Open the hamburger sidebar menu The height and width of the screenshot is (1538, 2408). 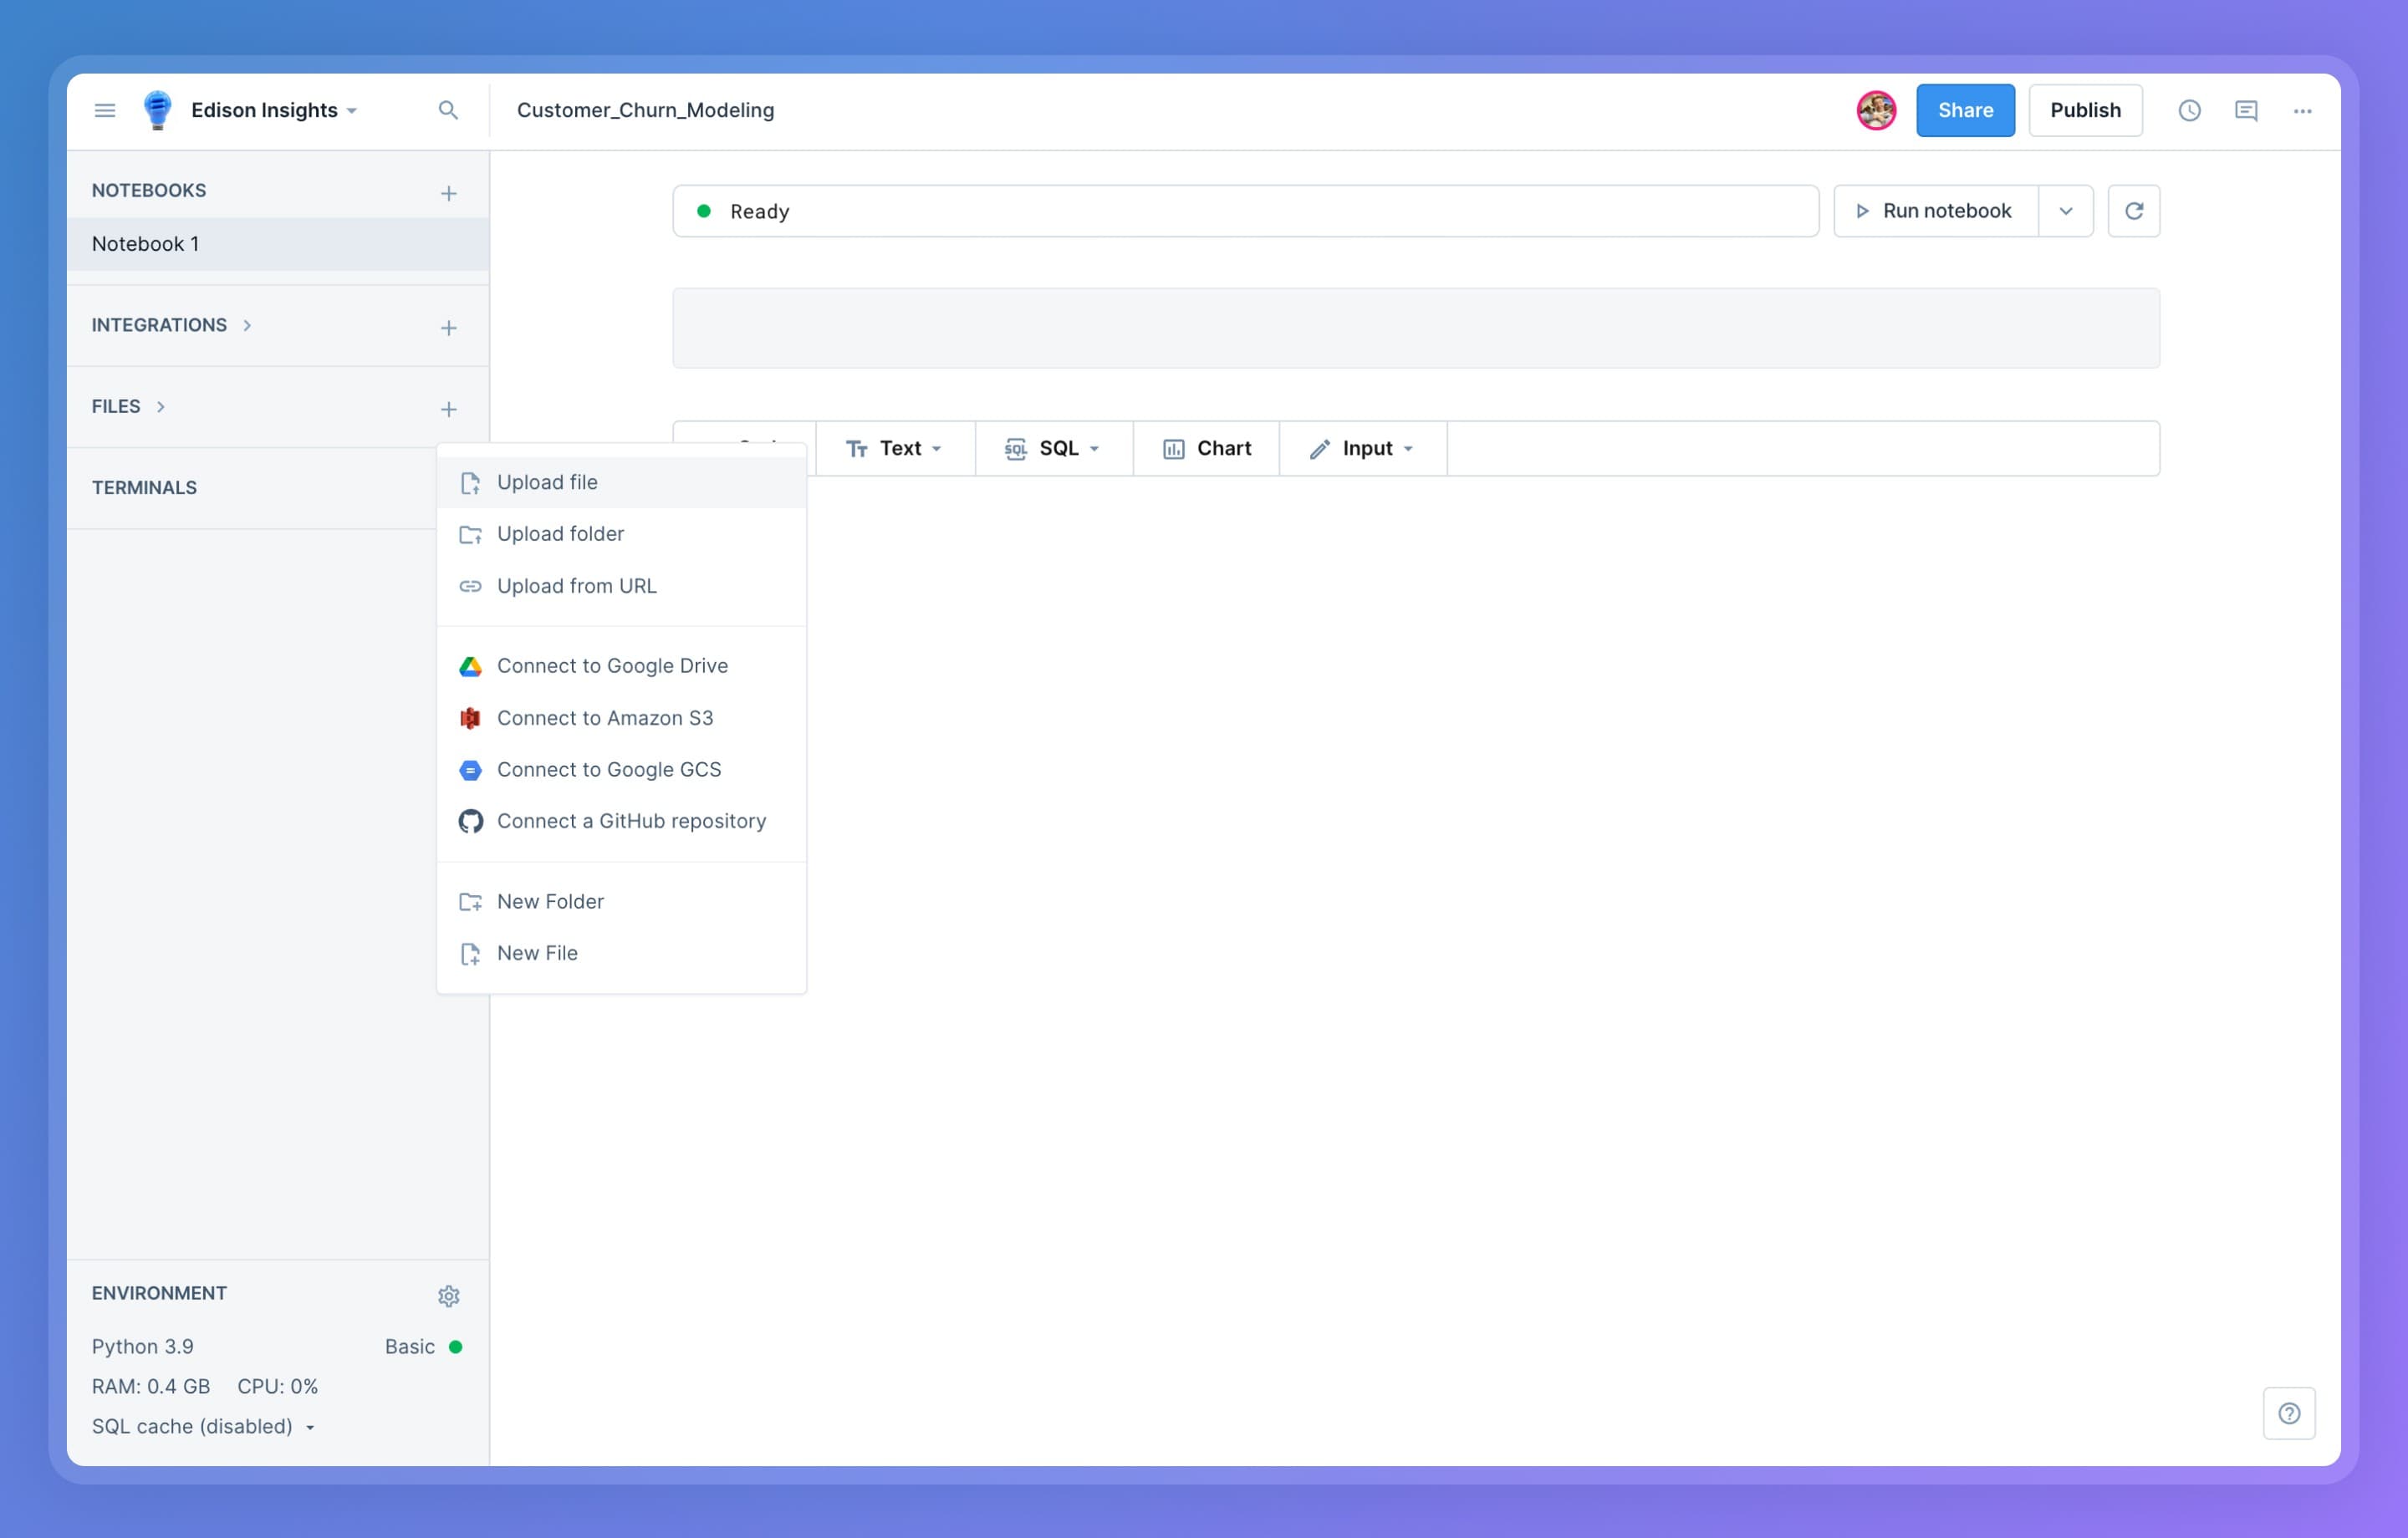coord(105,110)
